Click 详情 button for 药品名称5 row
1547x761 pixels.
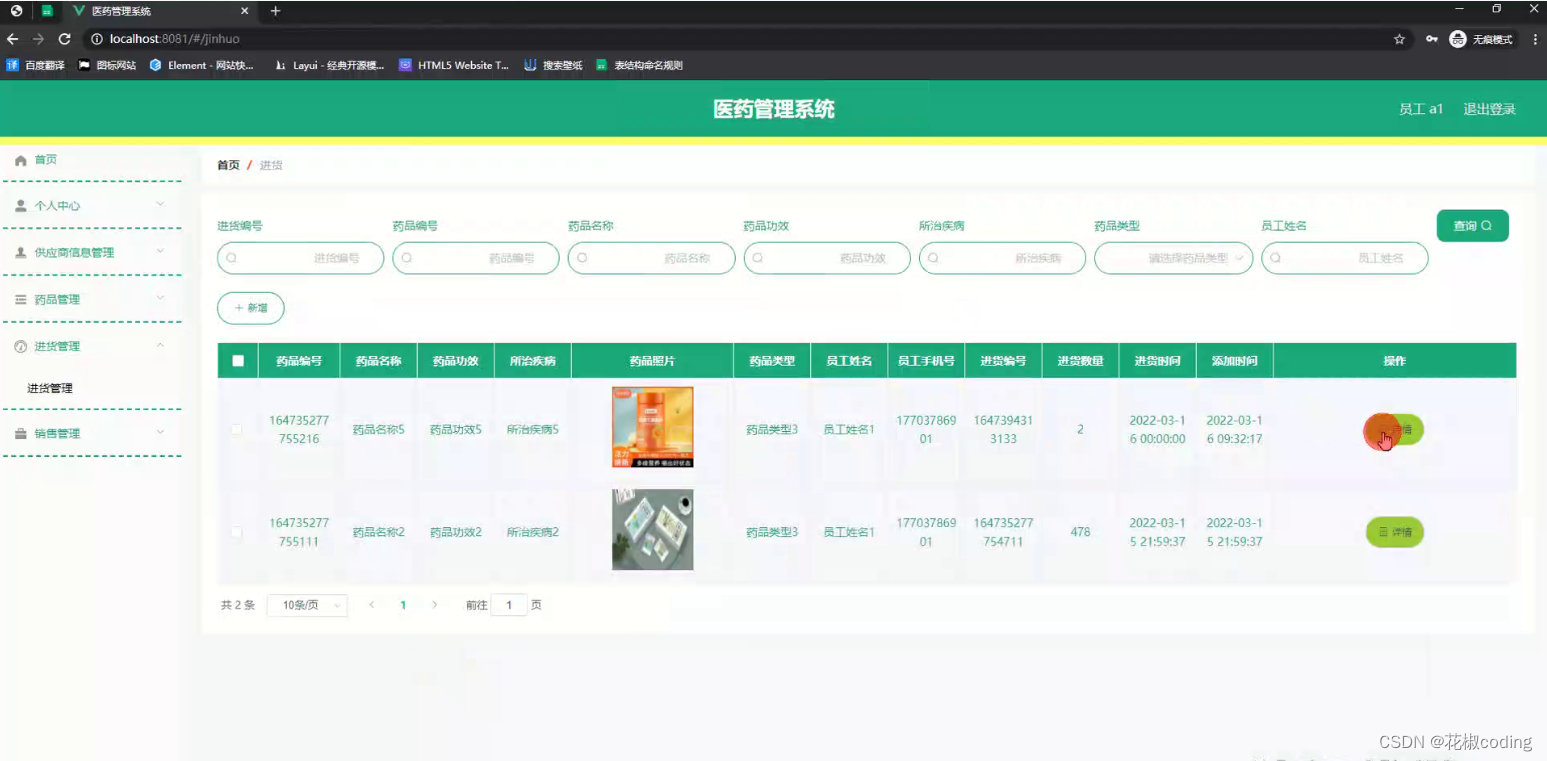[x=1394, y=430]
